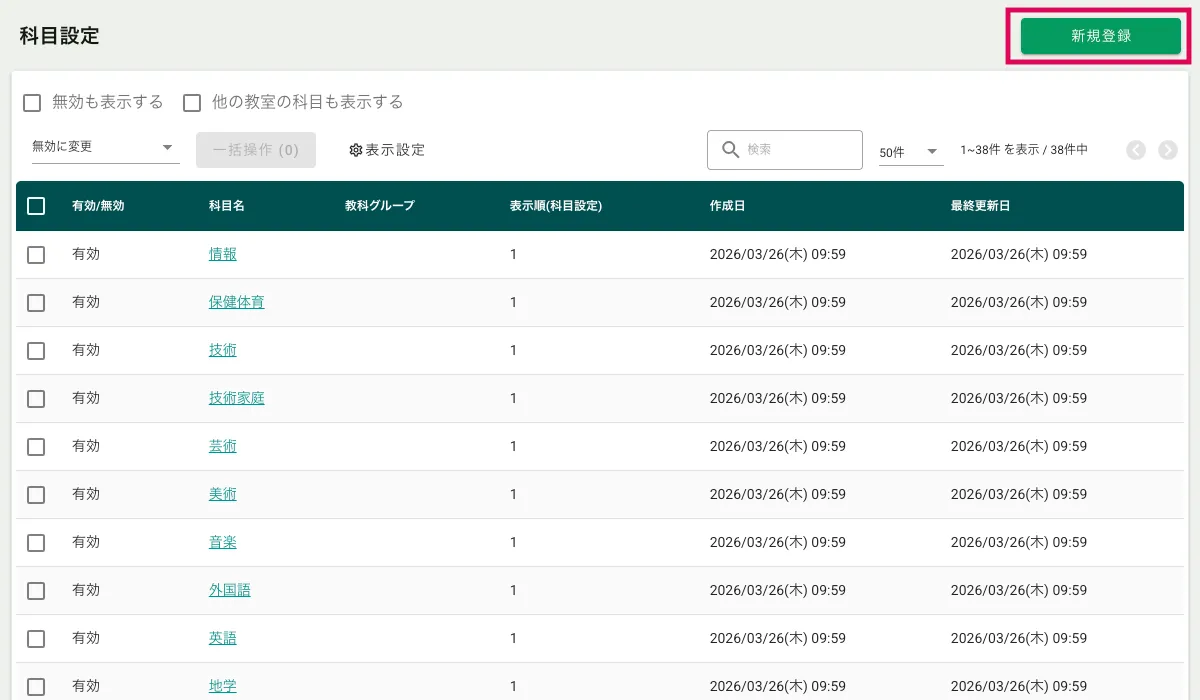Go to next page arrow

tap(1167, 150)
